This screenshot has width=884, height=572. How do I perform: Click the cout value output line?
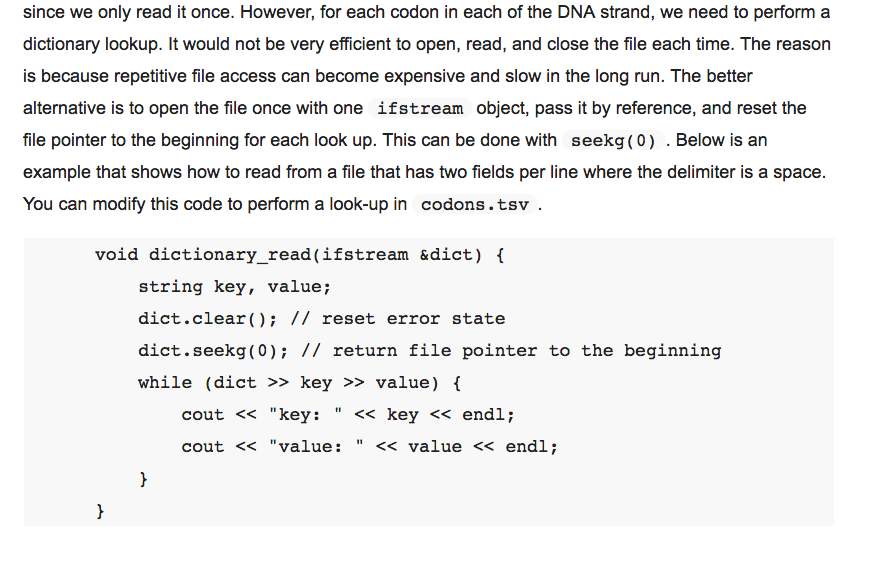(369, 447)
